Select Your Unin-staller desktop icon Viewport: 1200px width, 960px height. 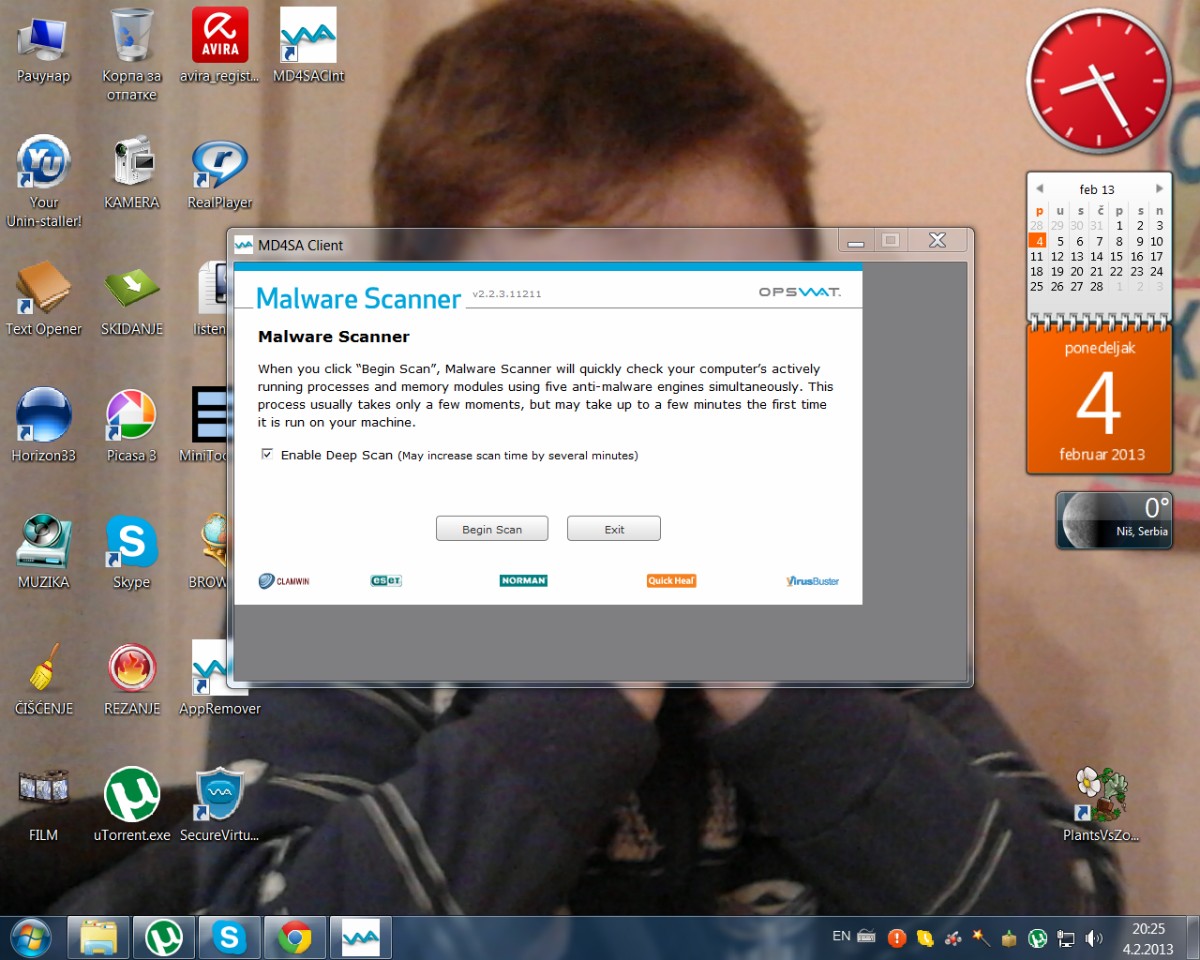43,182
